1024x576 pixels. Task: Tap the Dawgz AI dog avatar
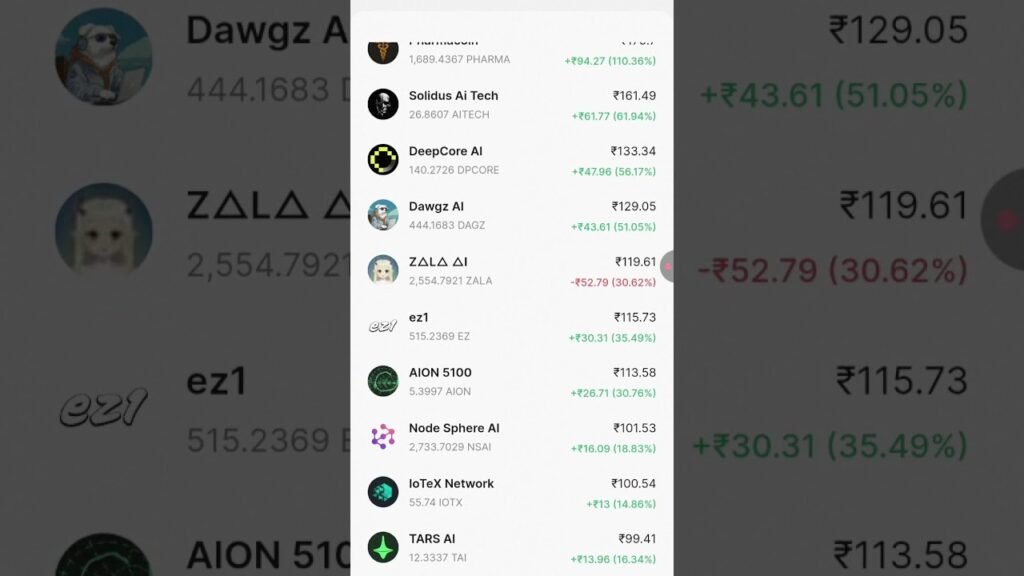pos(383,216)
